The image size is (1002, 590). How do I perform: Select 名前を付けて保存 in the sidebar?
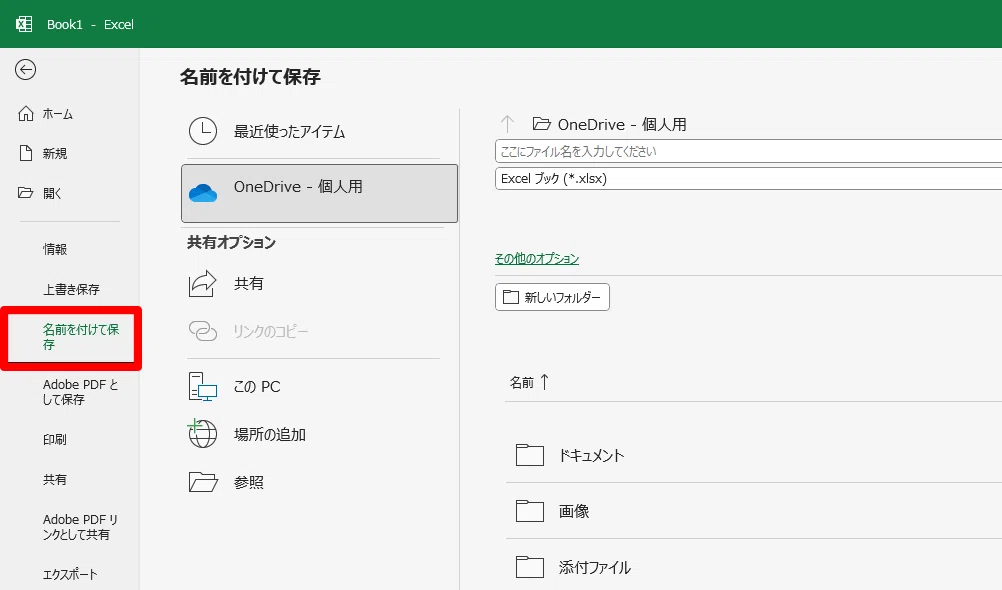point(81,337)
